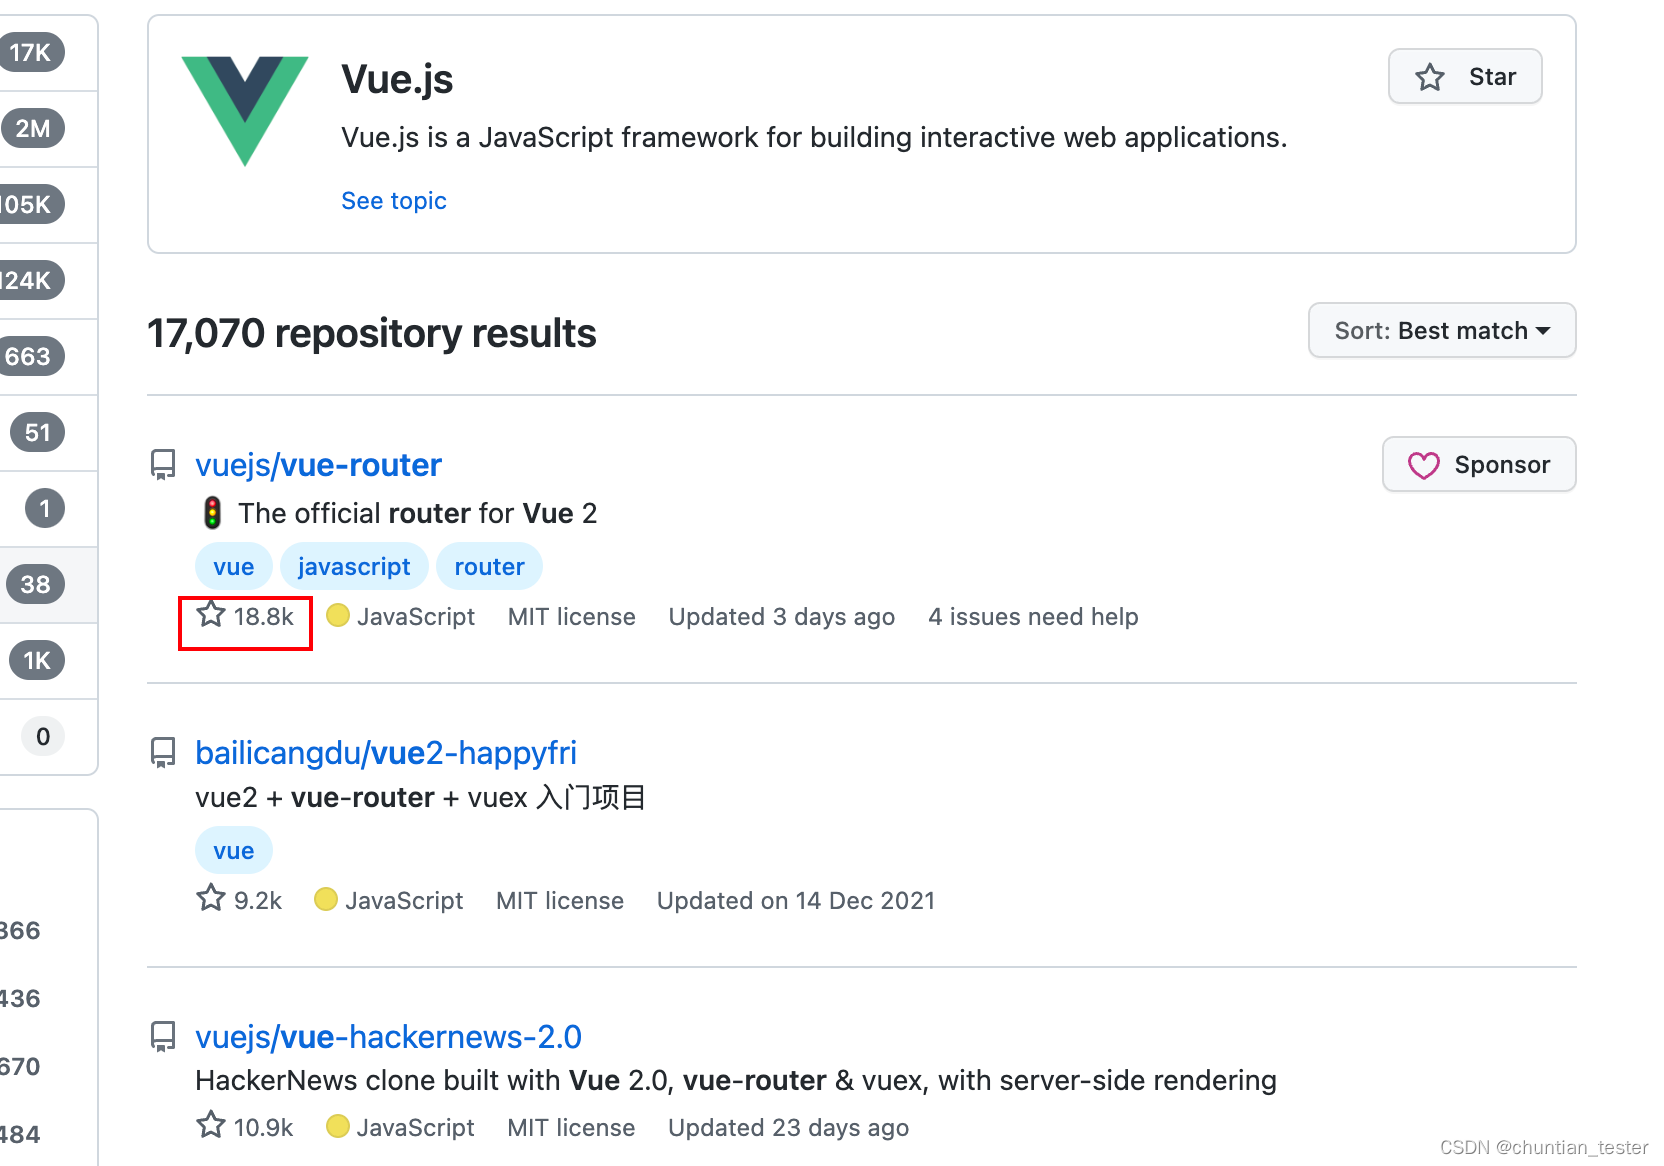Select the javascript tag on vue-router

[354, 566]
